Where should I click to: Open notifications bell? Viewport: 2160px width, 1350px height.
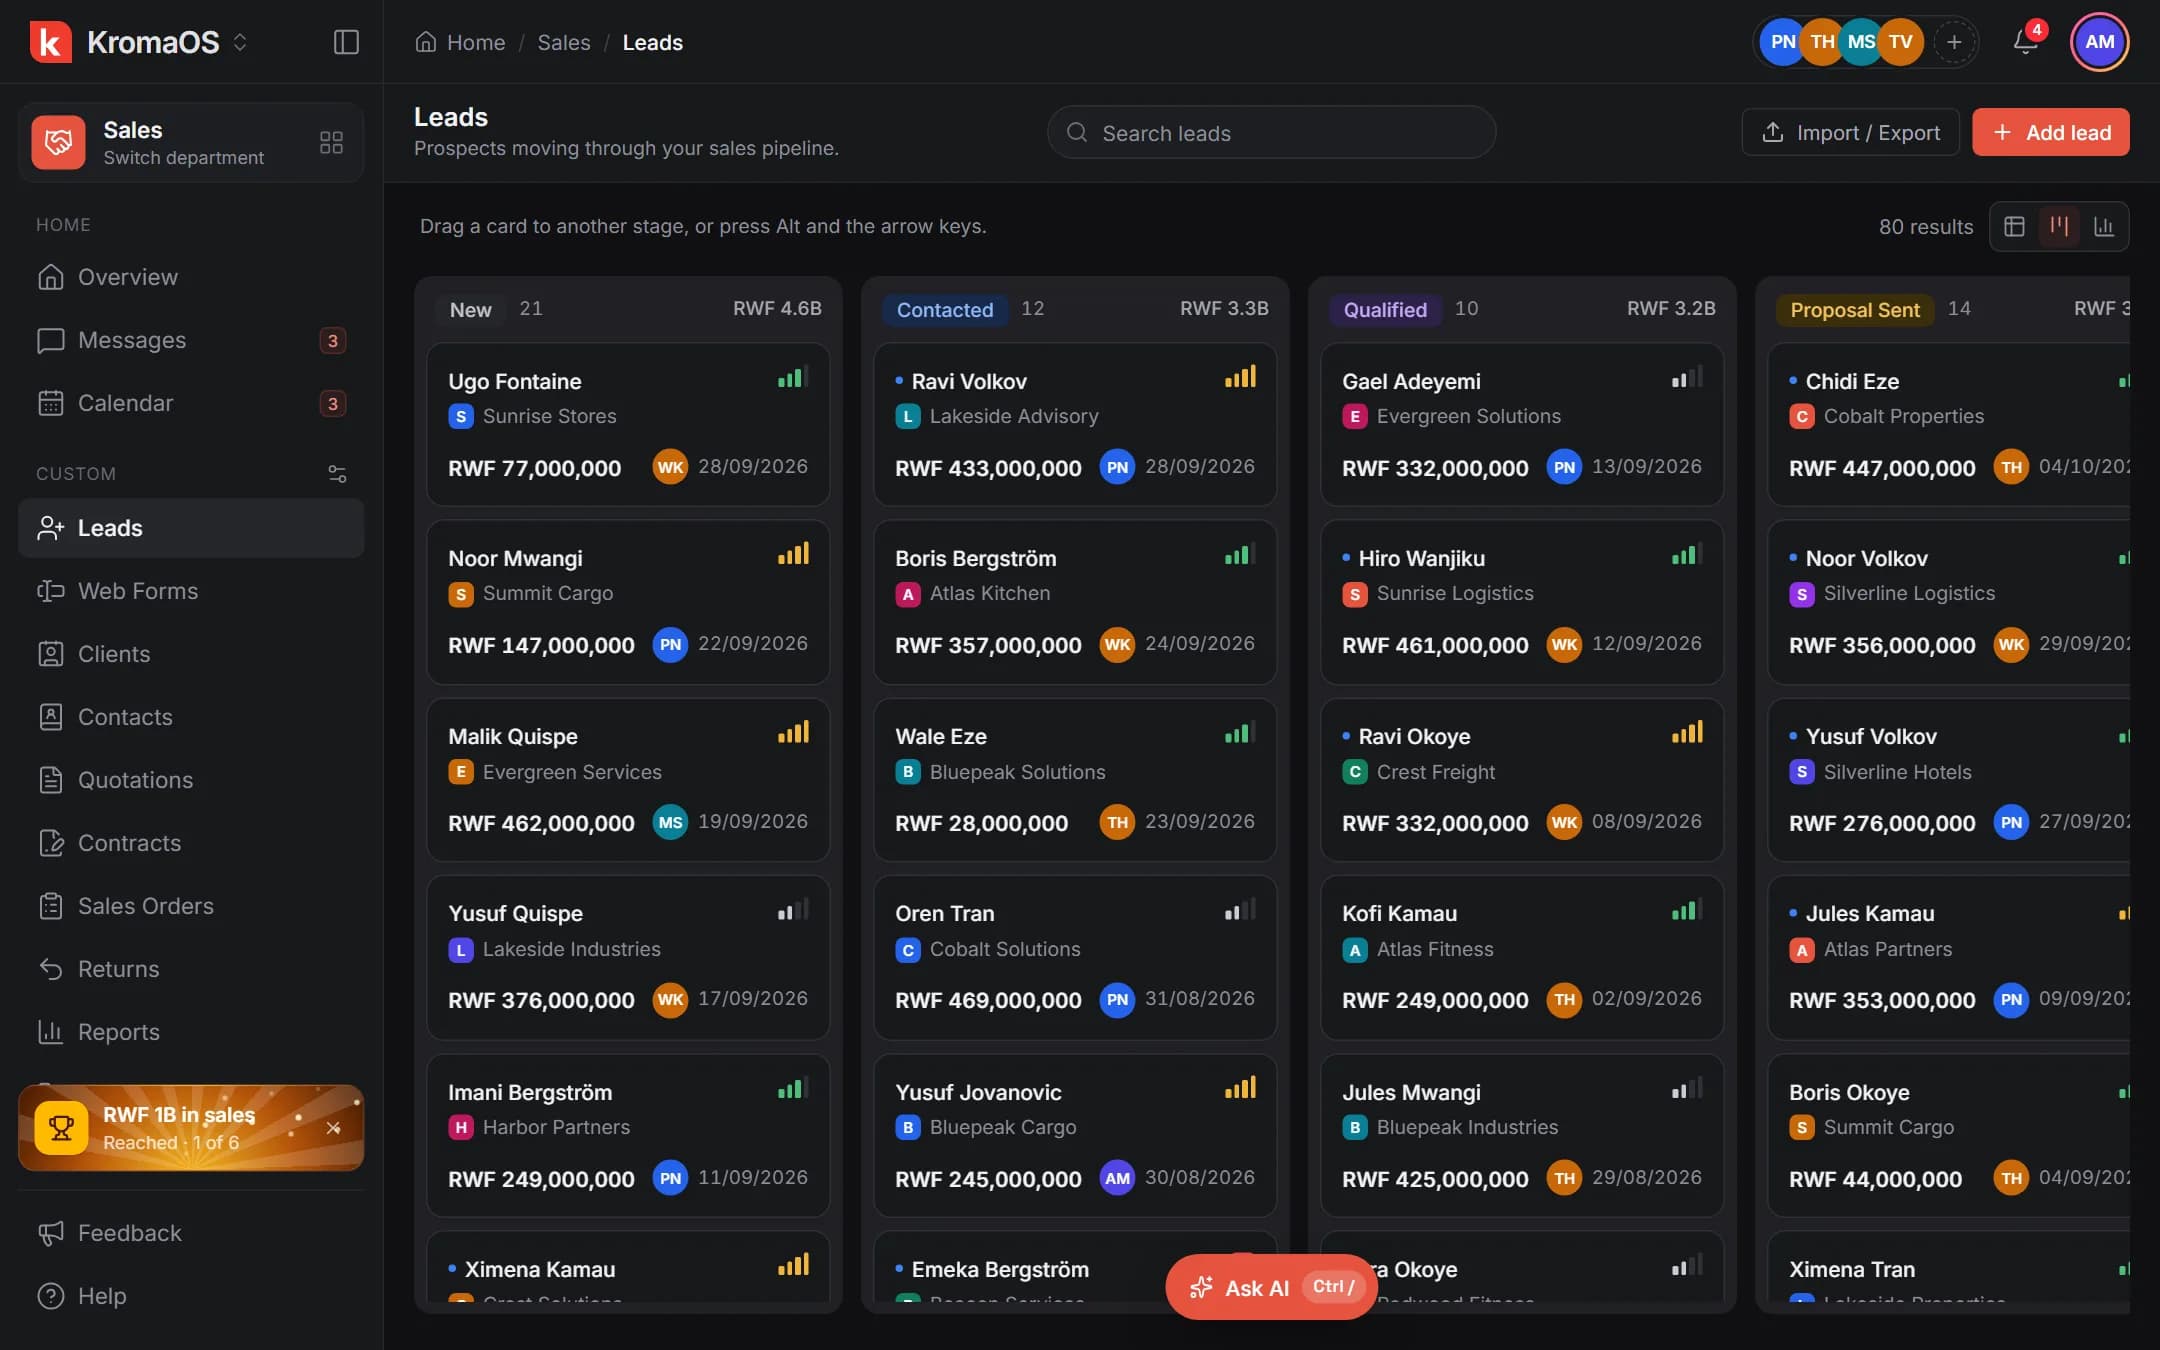tap(2025, 42)
